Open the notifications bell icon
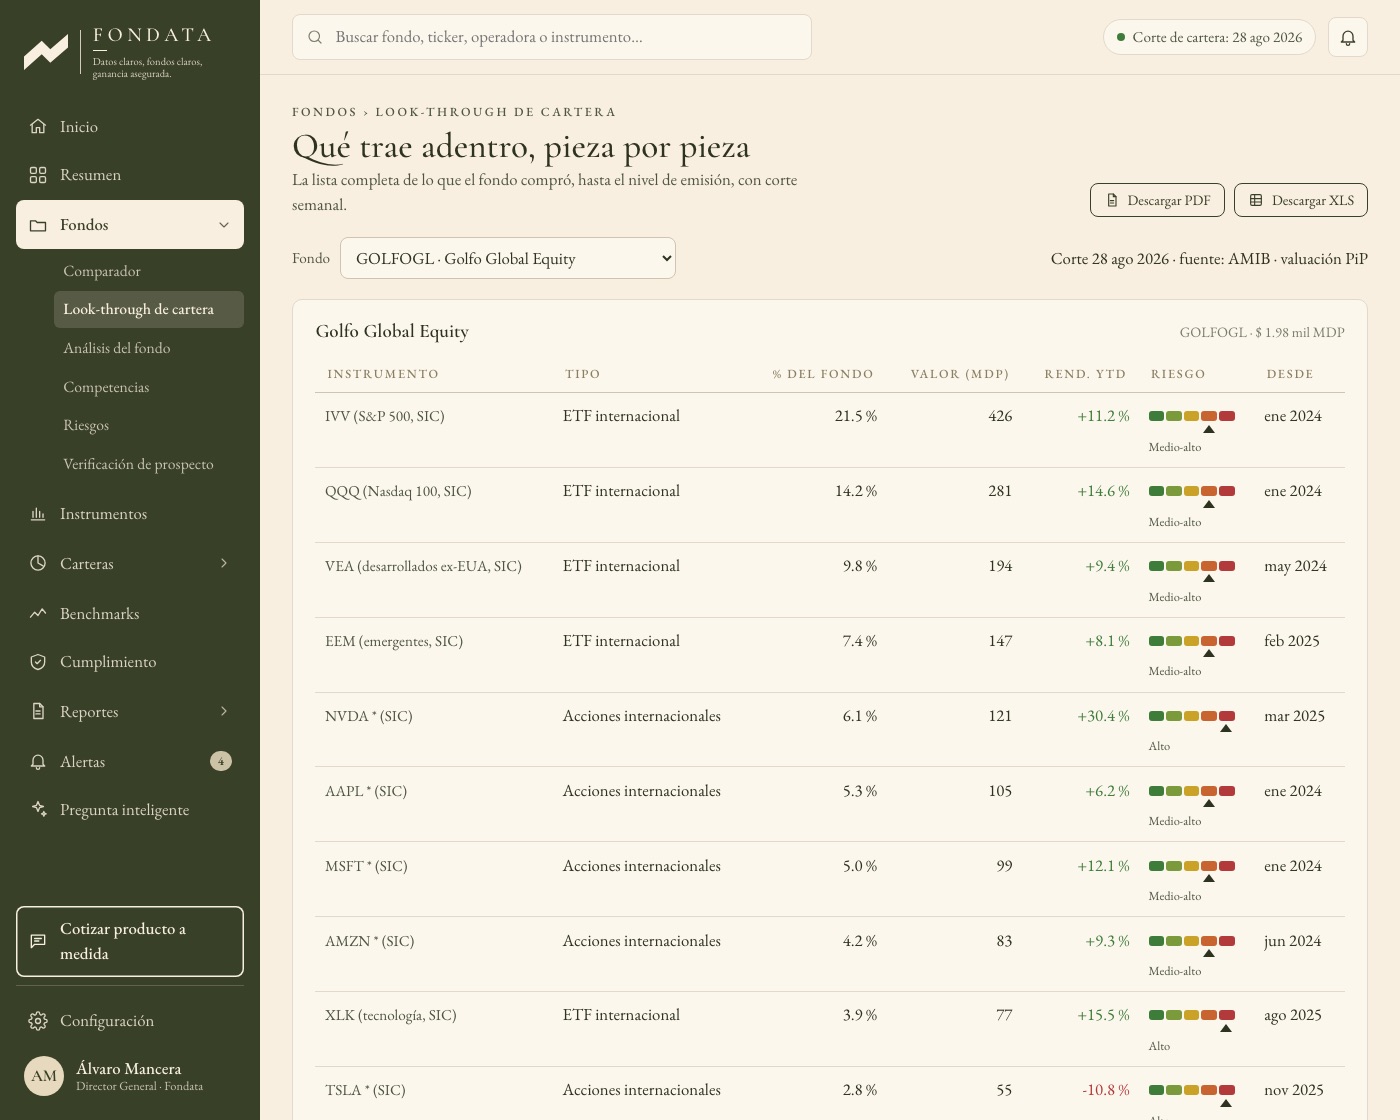Screen dimensions: 1400x1120 point(1348,37)
